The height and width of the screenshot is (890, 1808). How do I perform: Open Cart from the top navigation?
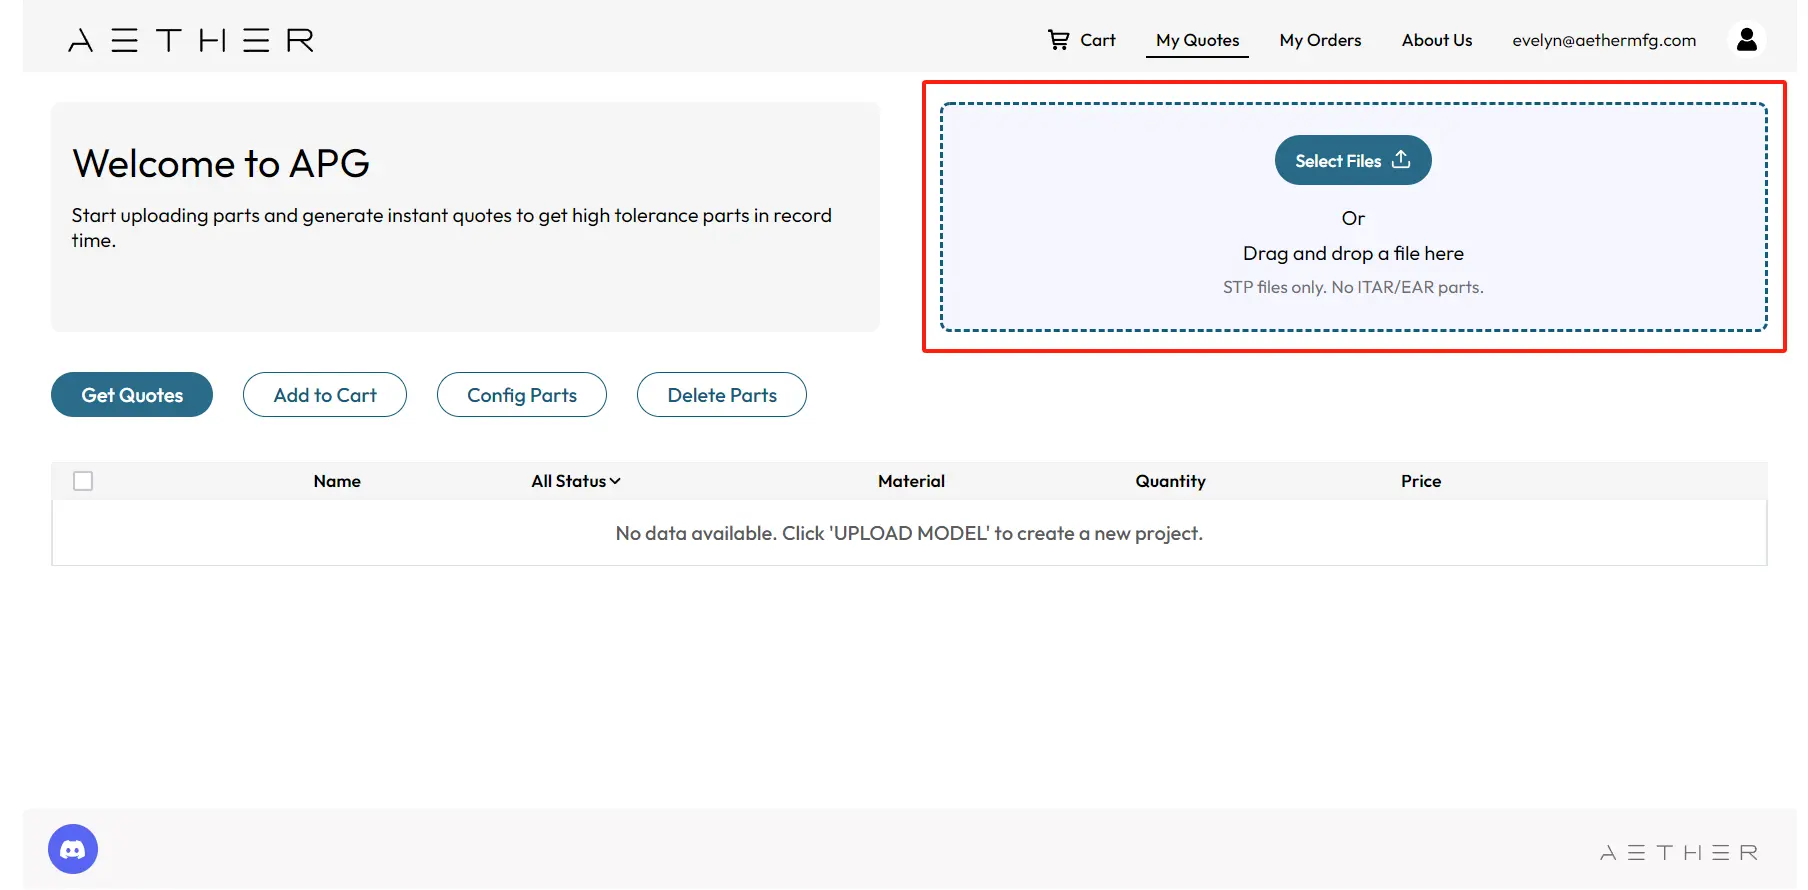[1081, 40]
